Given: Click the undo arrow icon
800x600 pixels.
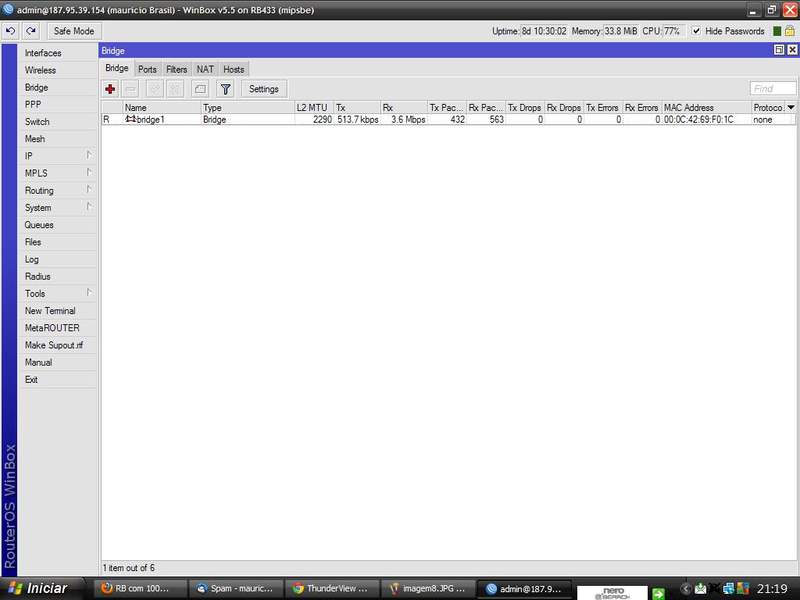Looking at the screenshot, I should [x=10, y=31].
